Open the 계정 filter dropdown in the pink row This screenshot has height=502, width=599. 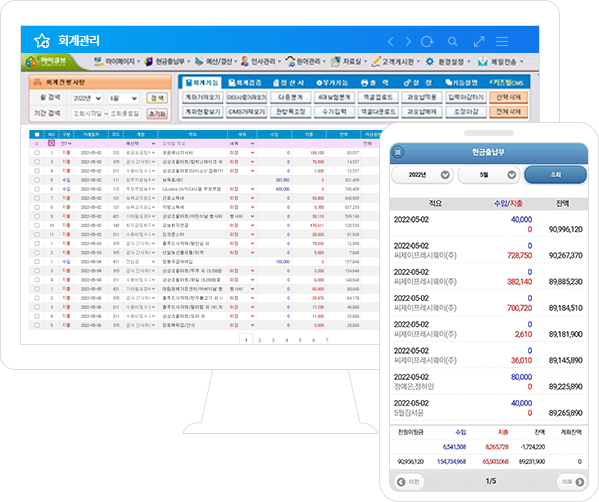[140, 144]
